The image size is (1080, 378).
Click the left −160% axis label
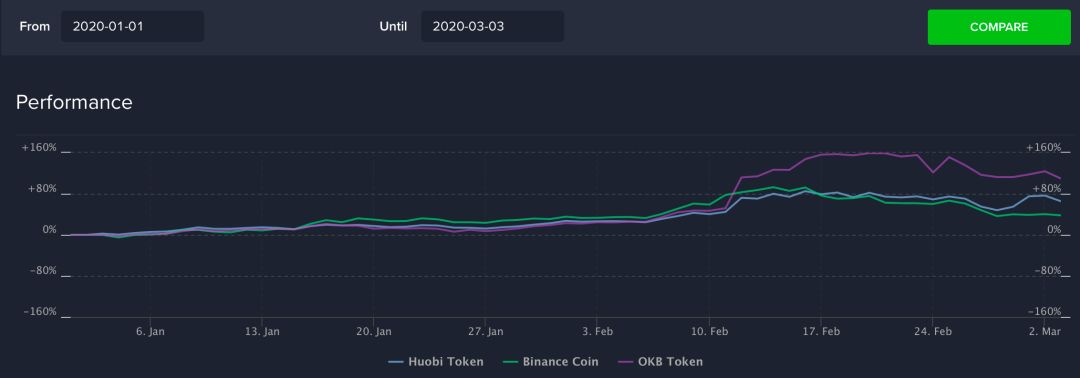[39, 311]
